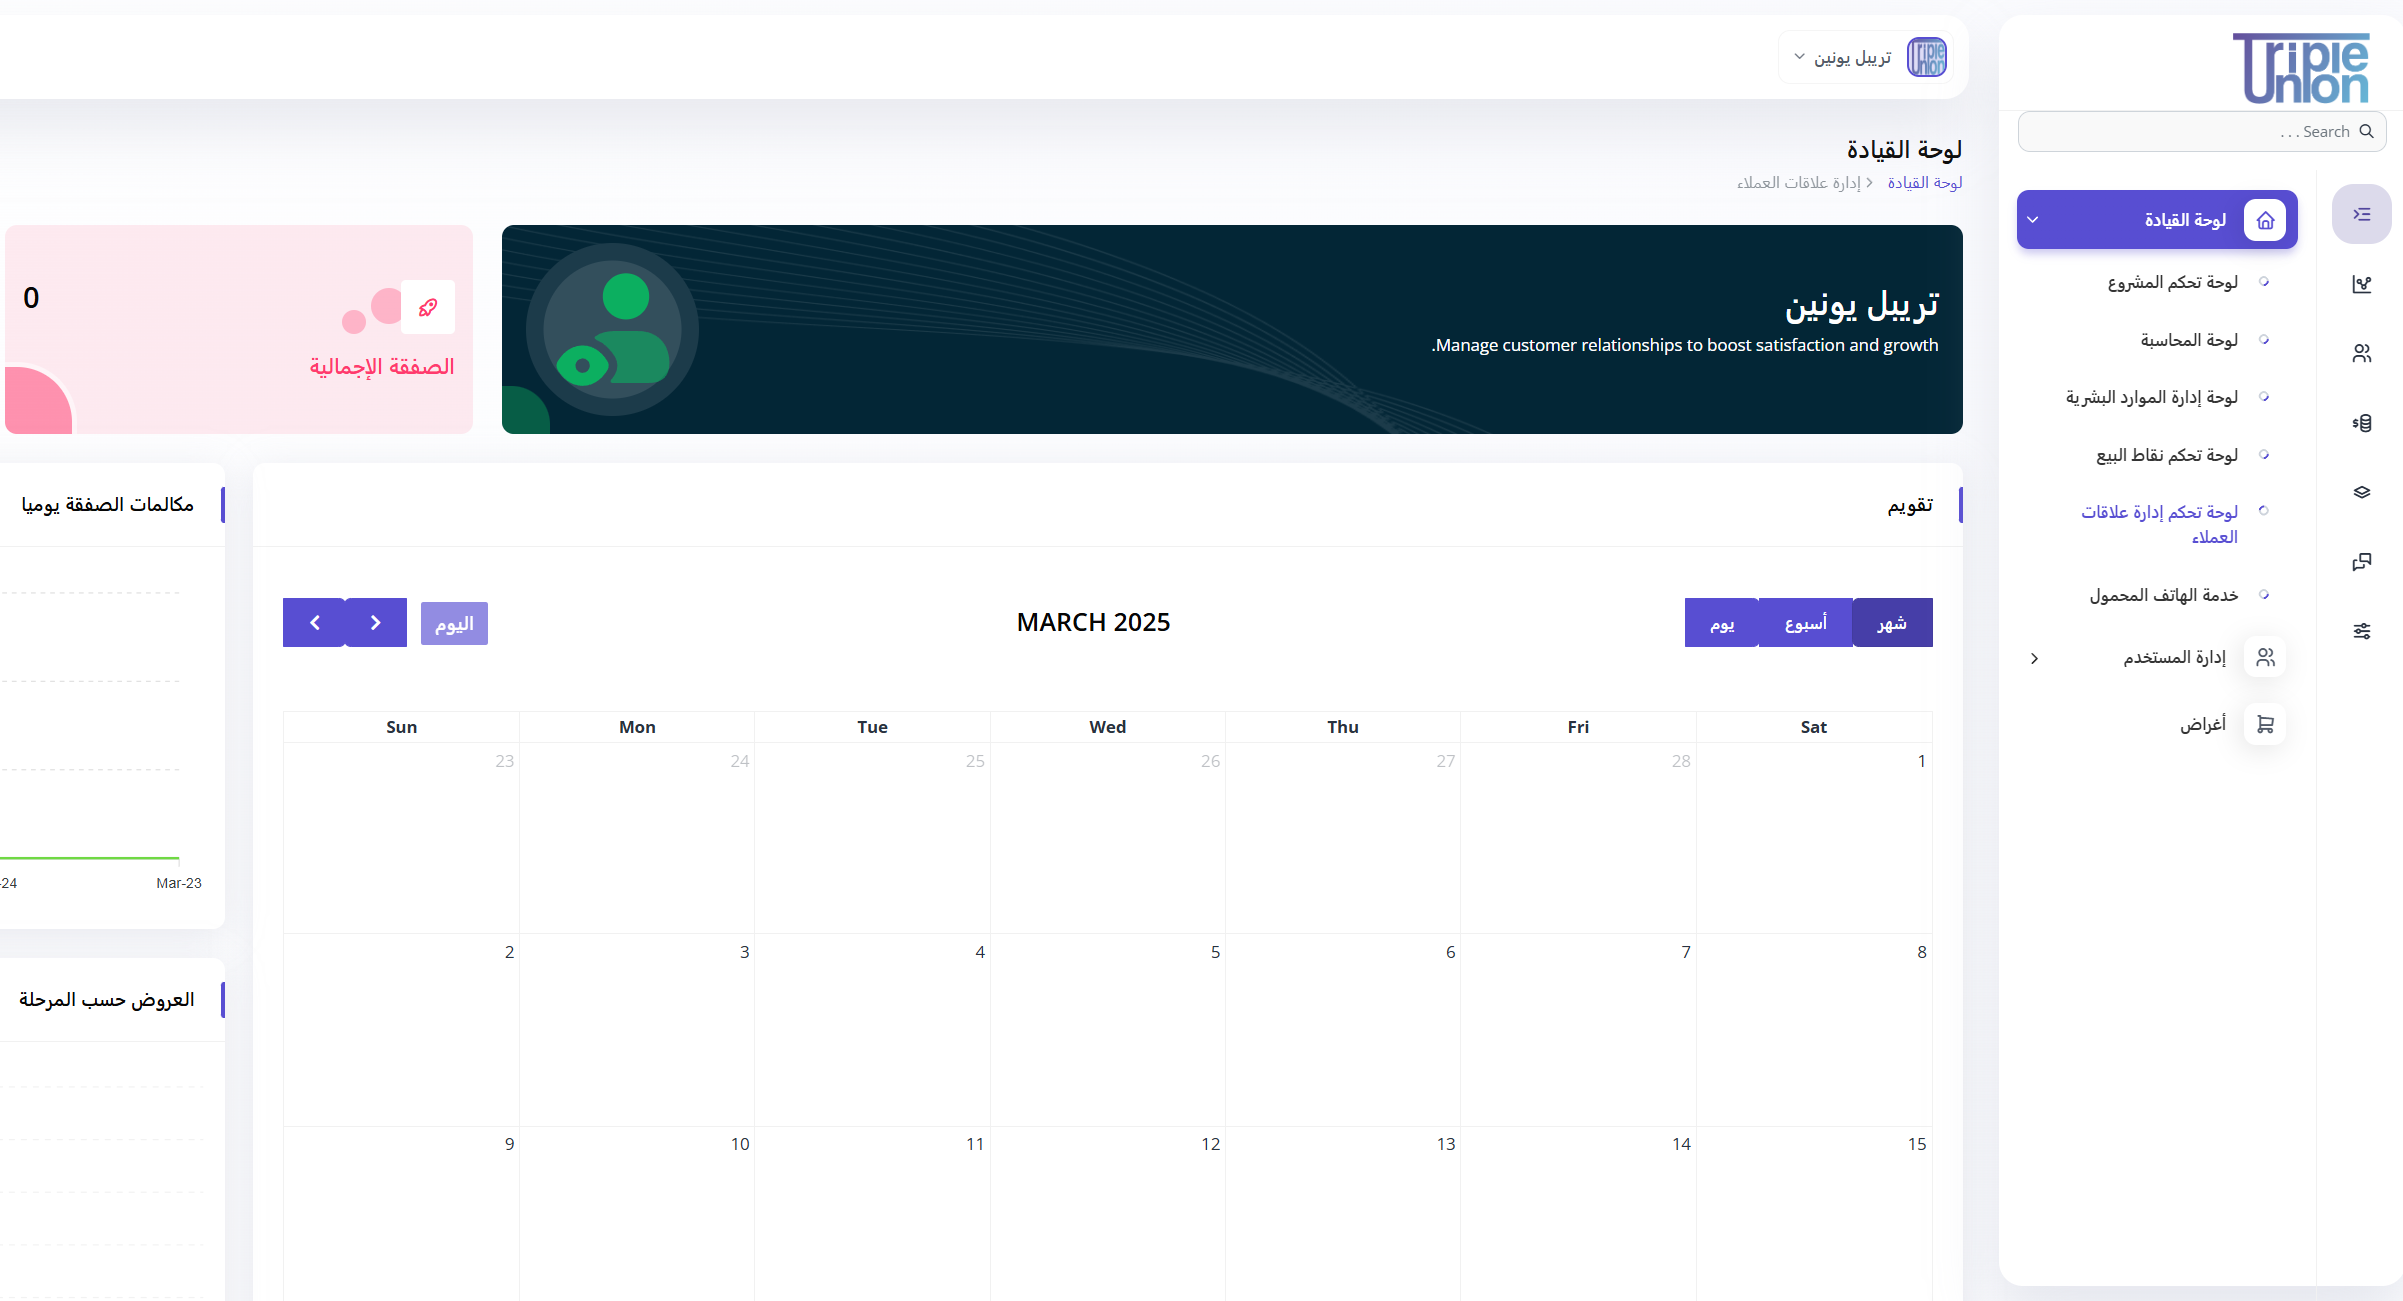
Task: Open لوحة تحكم نقاط البيع item
Action: 2166,455
